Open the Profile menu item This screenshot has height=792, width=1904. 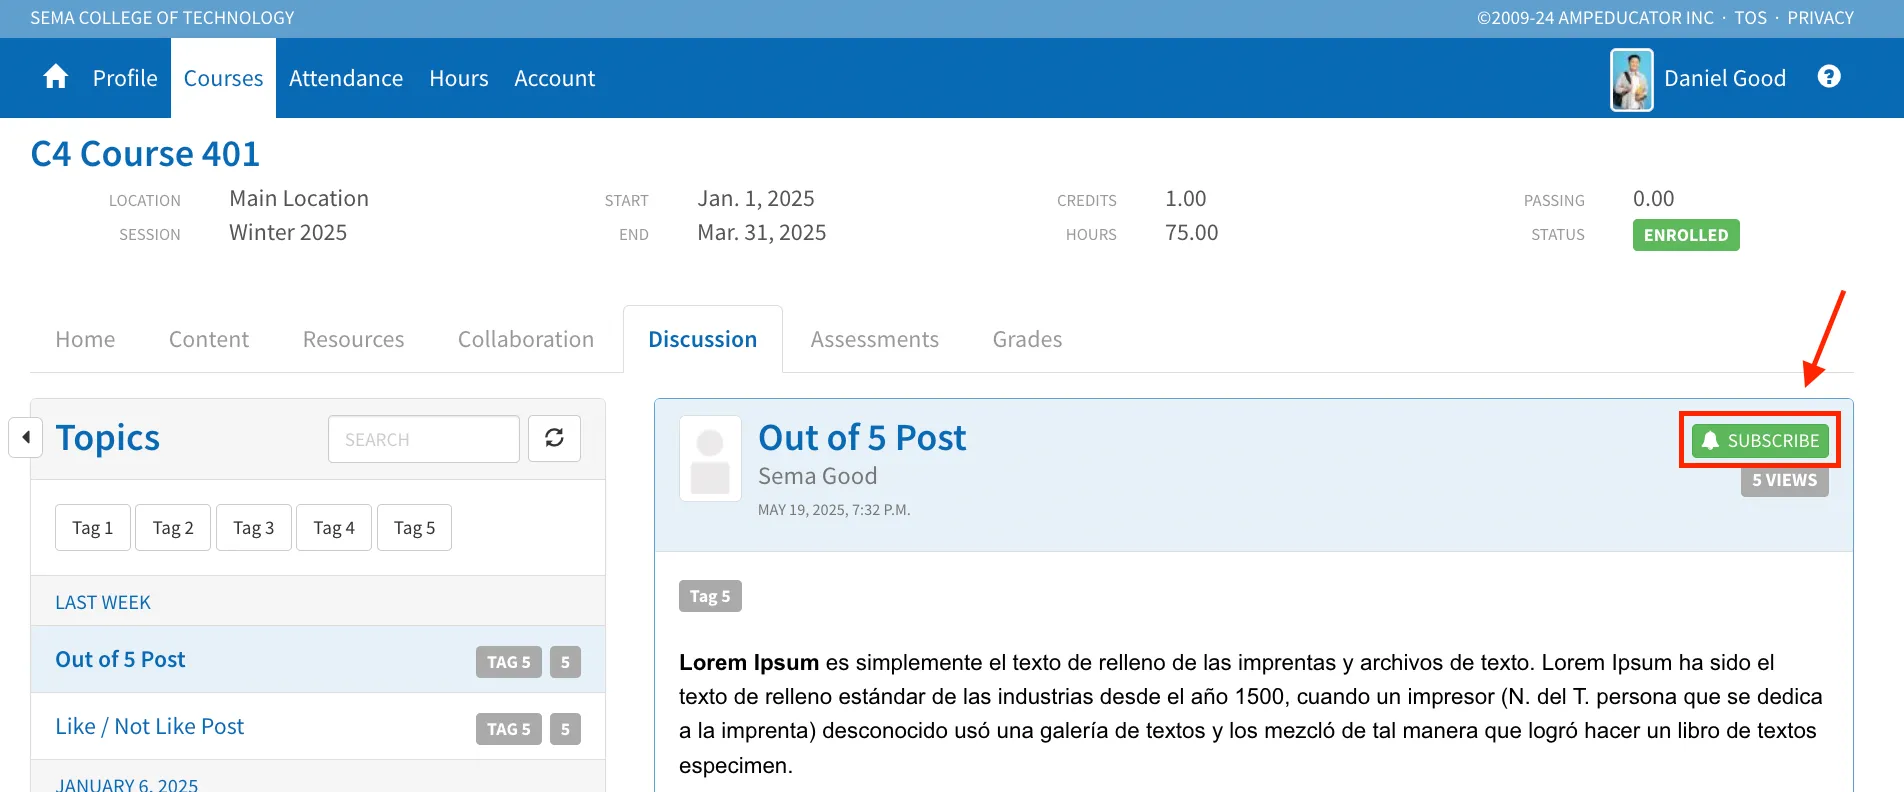(x=125, y=78)
